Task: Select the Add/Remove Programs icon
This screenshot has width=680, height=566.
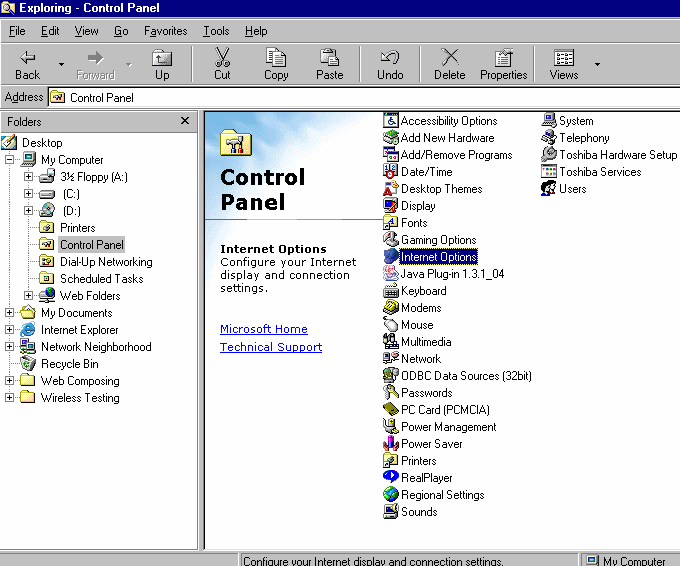Action: (390, 154)
